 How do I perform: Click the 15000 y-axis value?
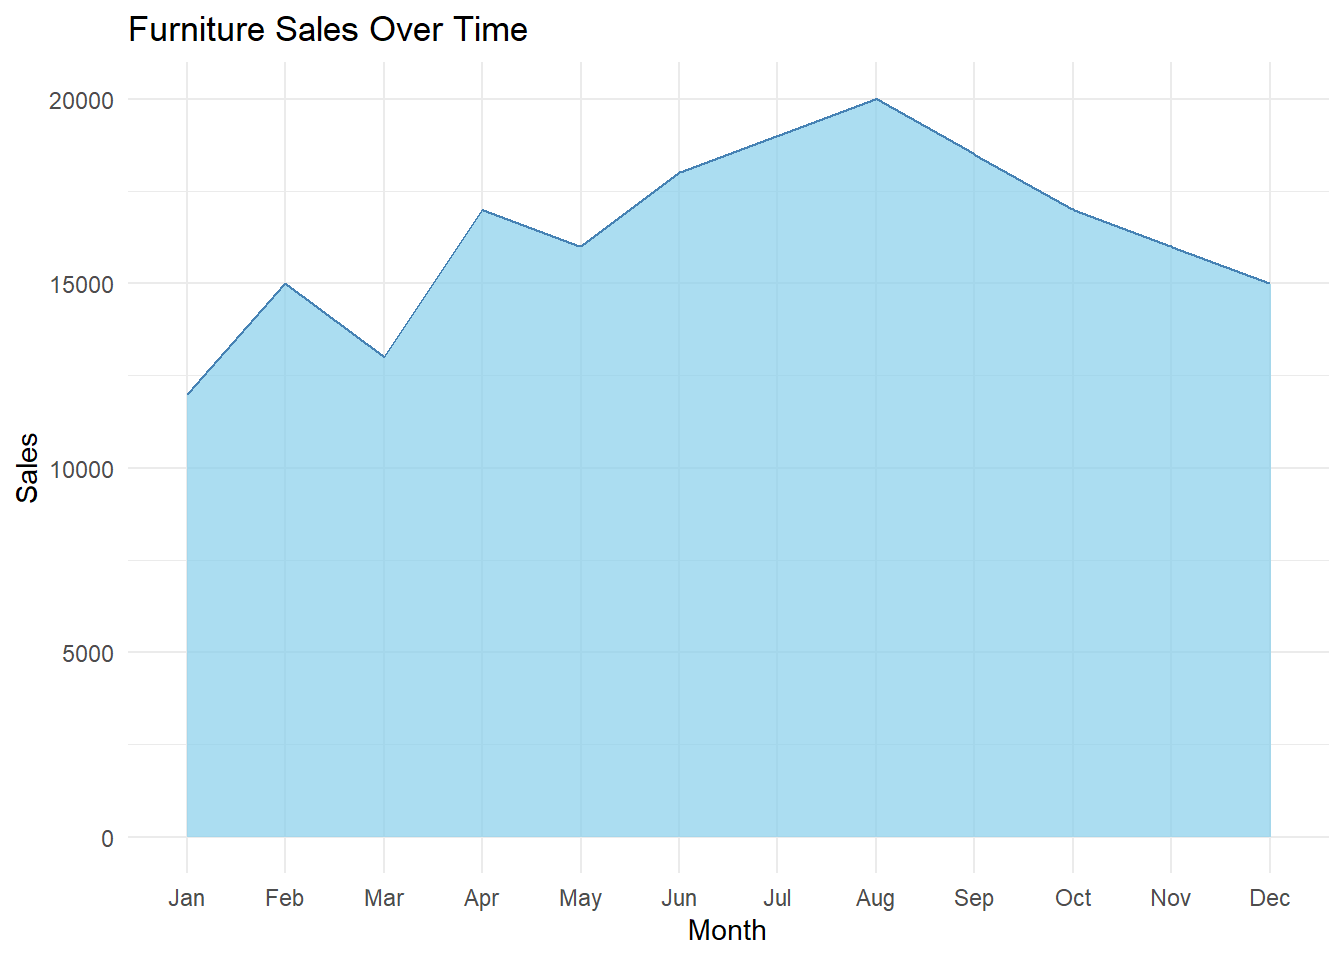tap(82, 285)
